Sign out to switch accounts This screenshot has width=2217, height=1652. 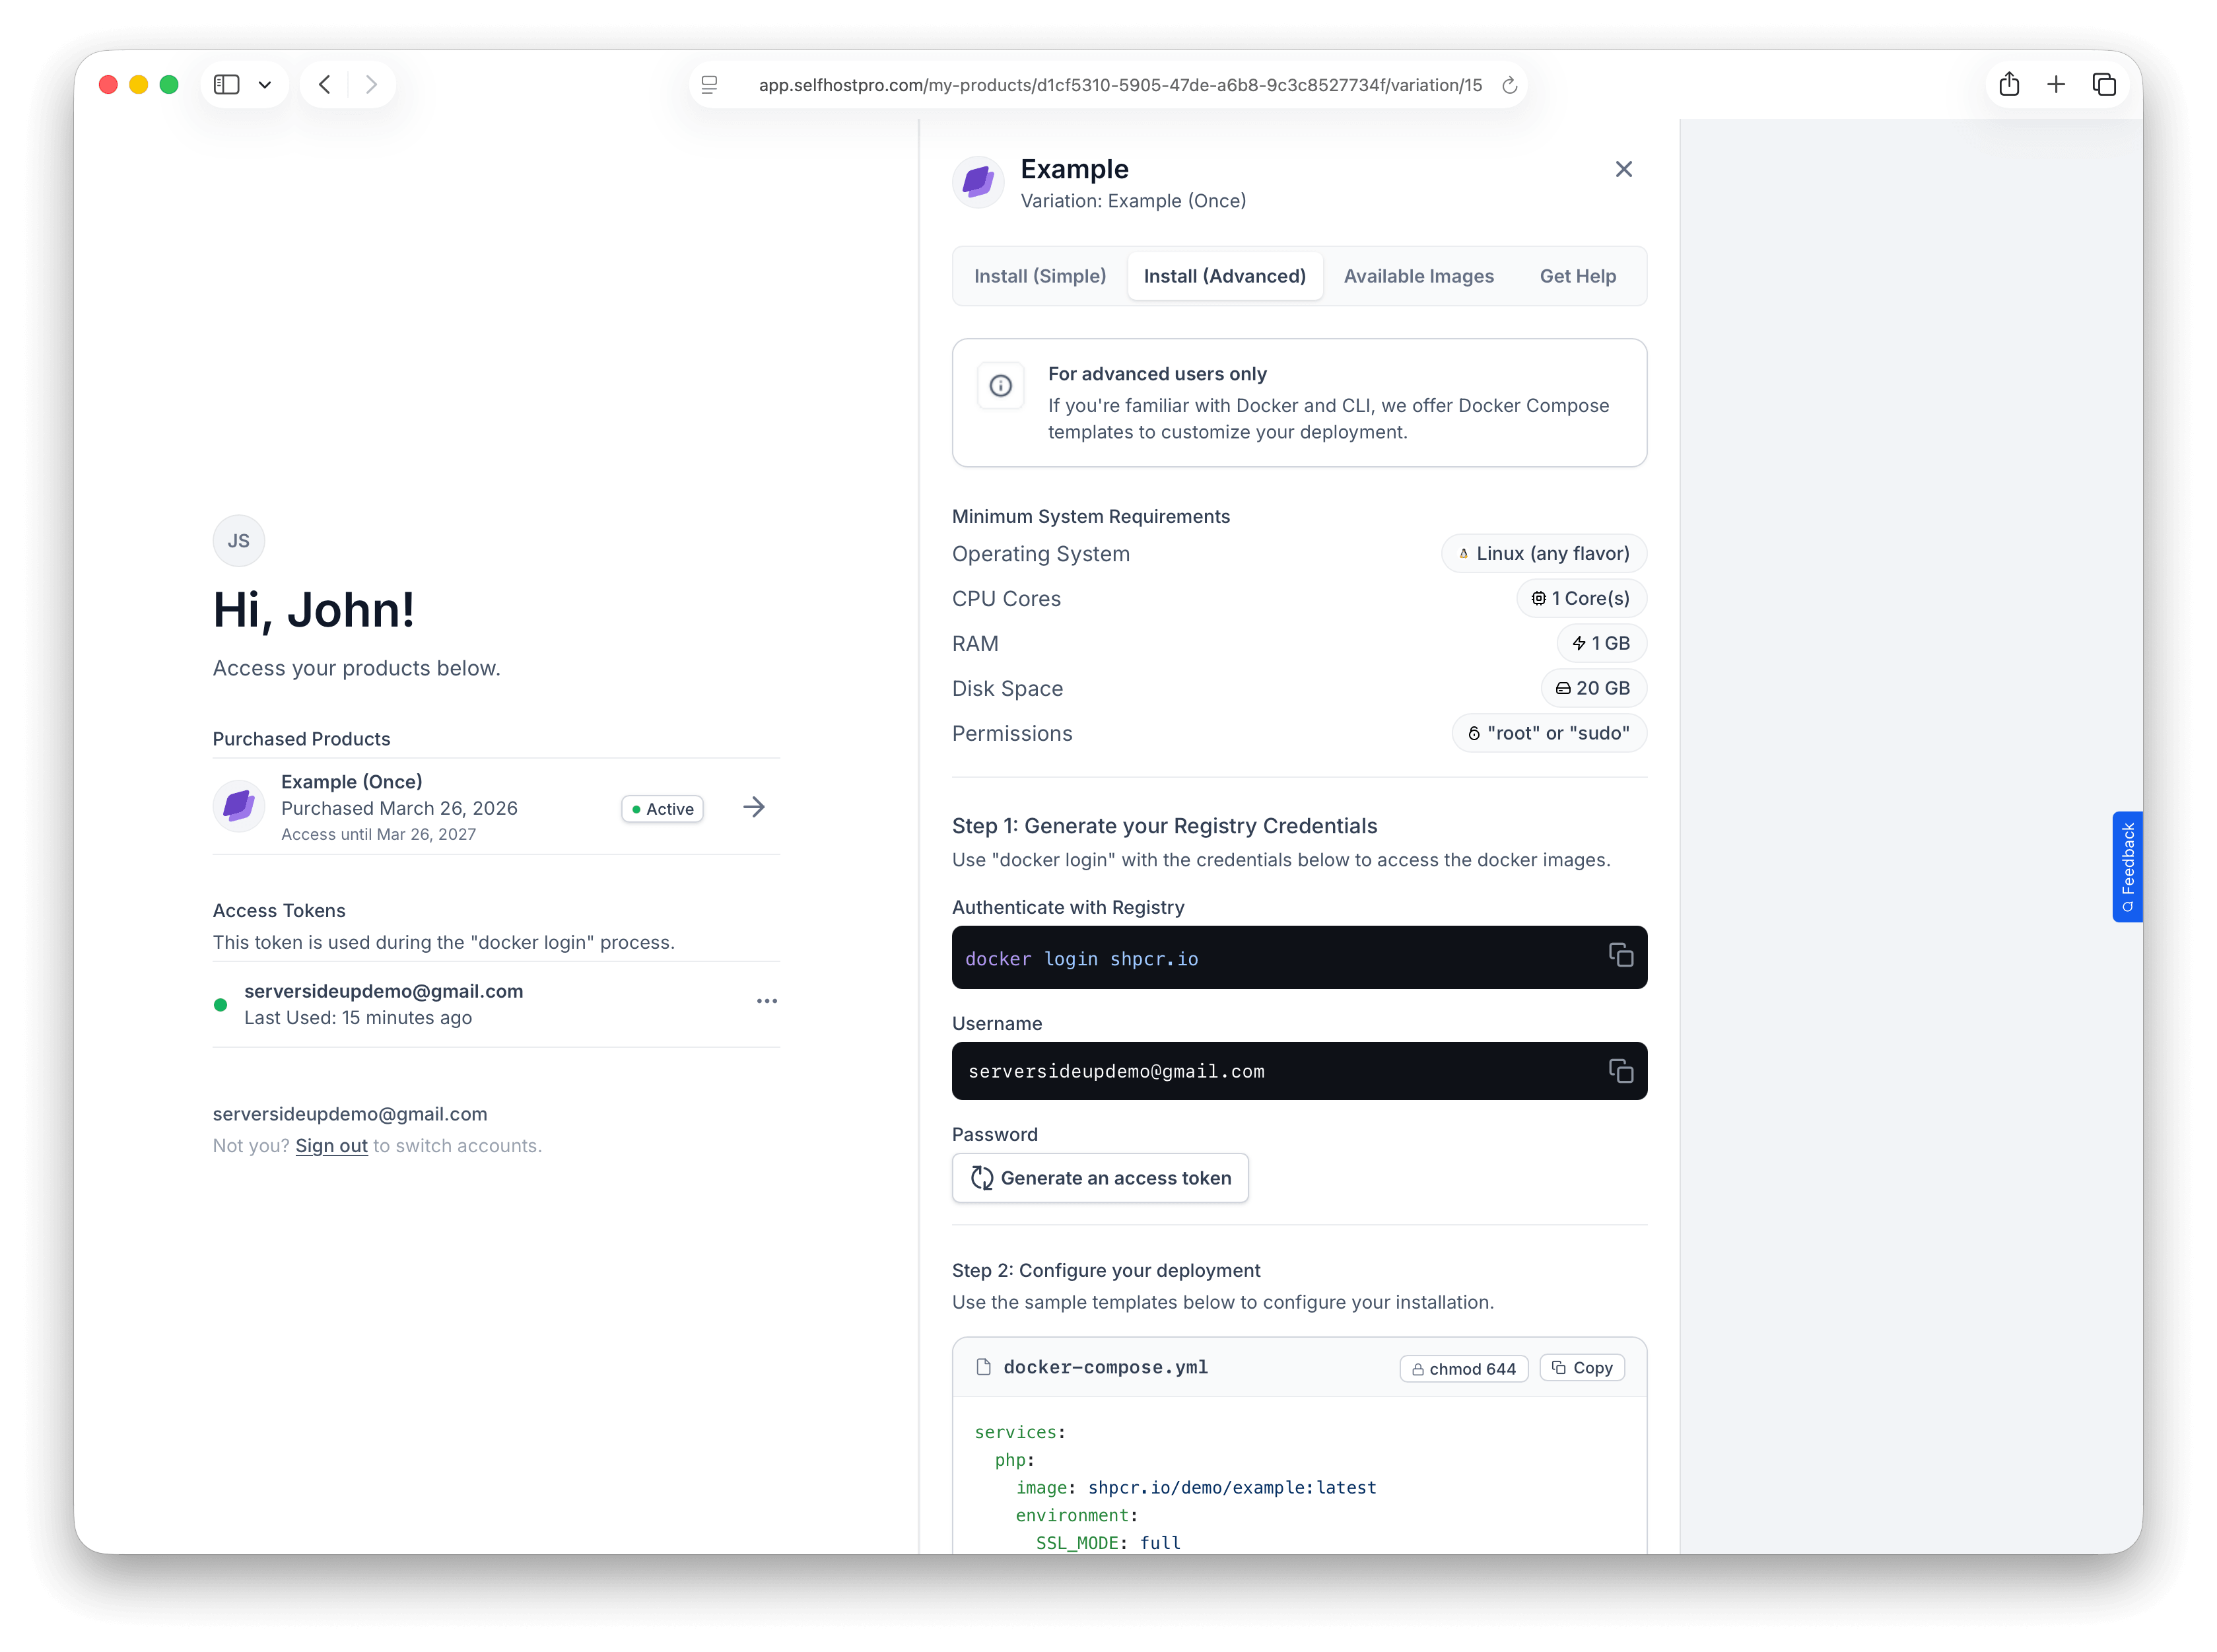[331, 1146]
